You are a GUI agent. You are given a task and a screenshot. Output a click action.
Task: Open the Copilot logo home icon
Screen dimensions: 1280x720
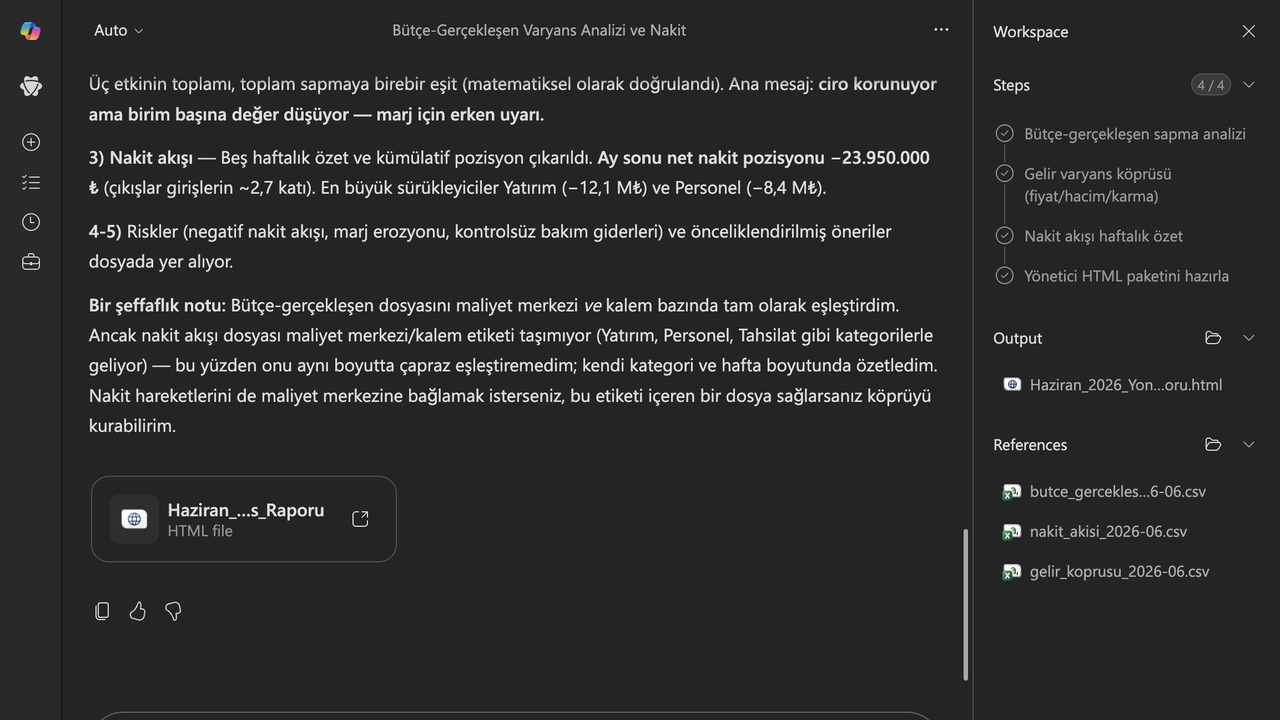(31, 31)
